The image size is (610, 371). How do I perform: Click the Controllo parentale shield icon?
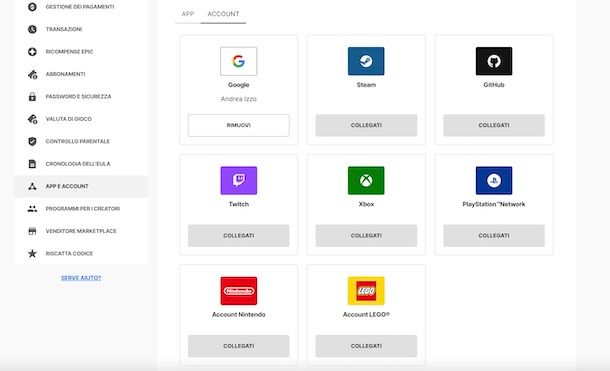tap(32, 141)
